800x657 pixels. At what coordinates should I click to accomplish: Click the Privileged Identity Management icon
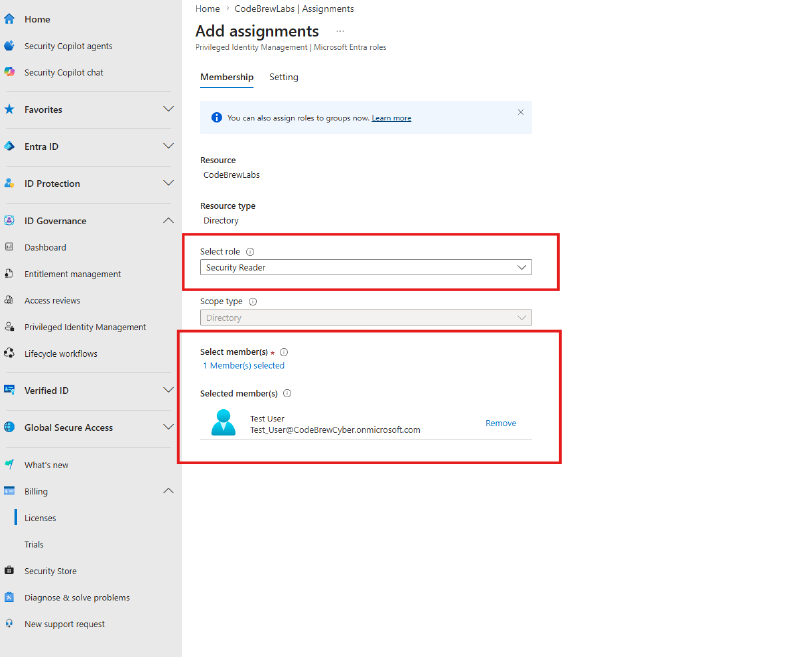coord(9,326)
